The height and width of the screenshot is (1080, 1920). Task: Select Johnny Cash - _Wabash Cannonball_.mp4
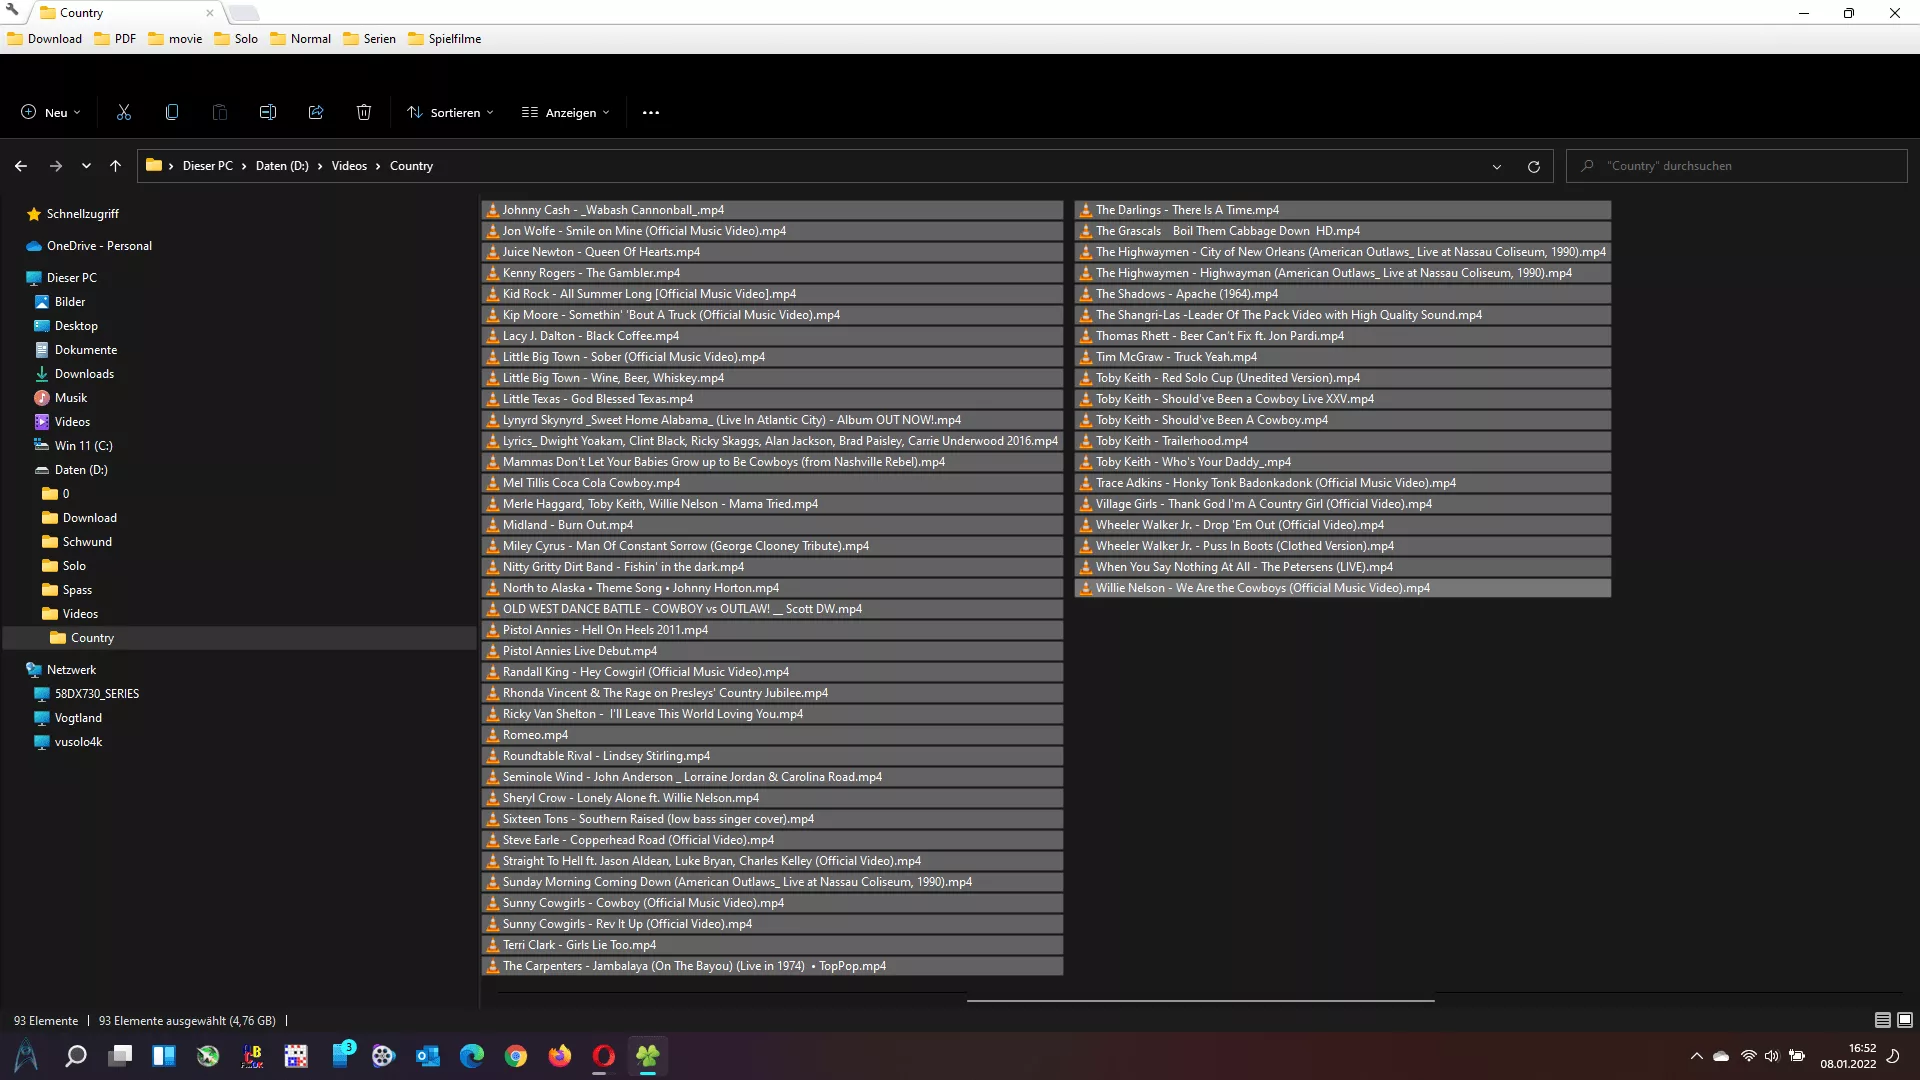tap(772, 210)
